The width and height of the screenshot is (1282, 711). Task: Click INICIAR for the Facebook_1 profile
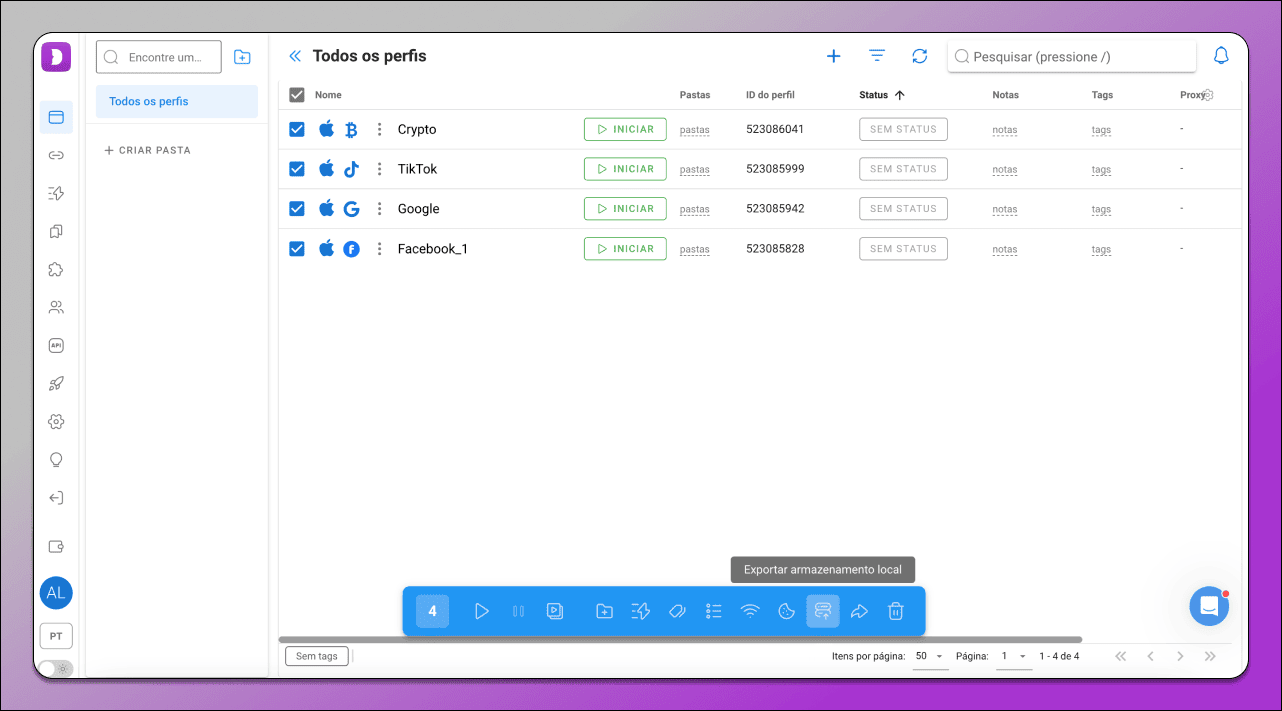[625, 249]
